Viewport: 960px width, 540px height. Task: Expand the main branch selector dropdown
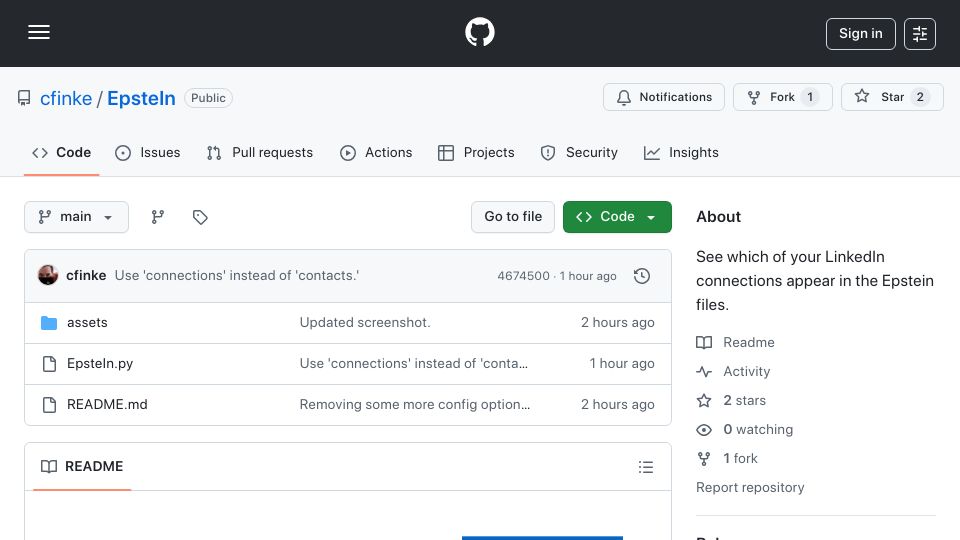[77, 217]
